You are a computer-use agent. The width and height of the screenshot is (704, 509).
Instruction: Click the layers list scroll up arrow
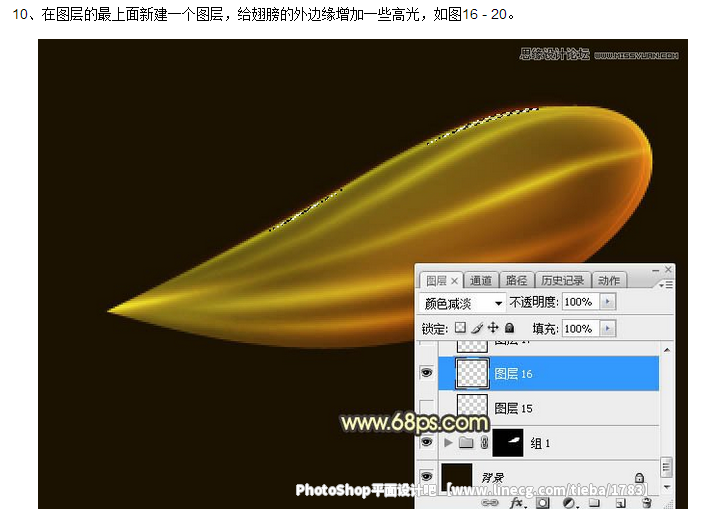pos(667,349)
